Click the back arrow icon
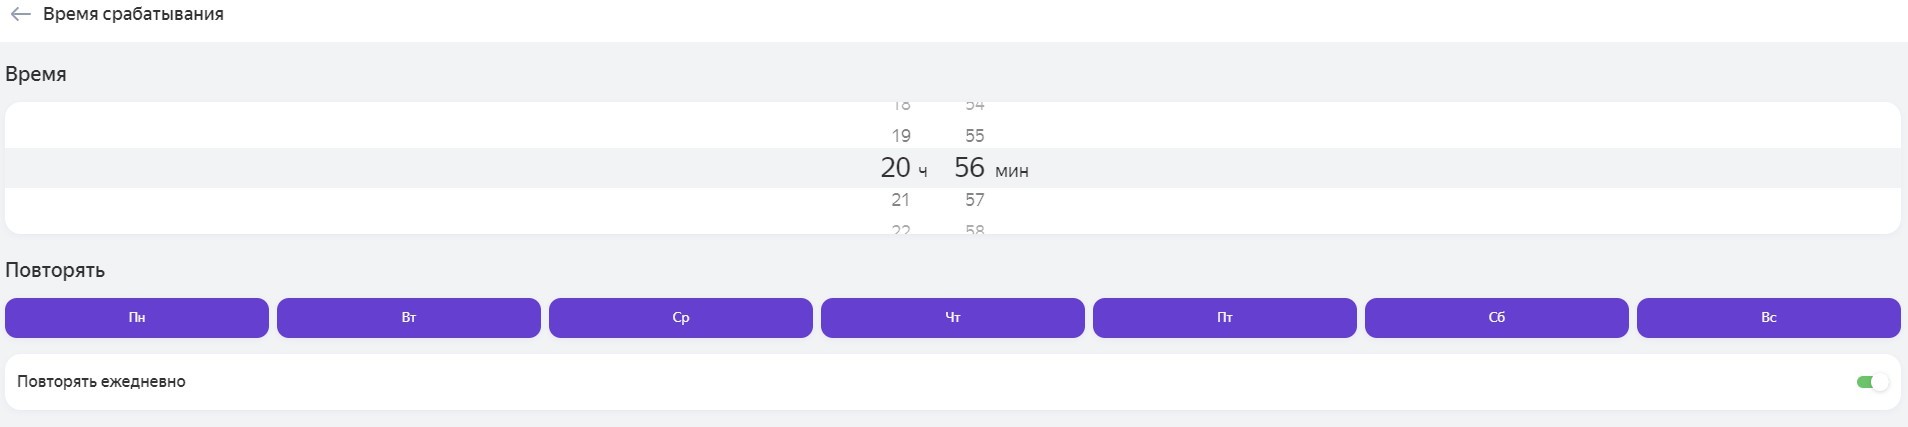The image size is (1908, 427). tap(20, 15)
